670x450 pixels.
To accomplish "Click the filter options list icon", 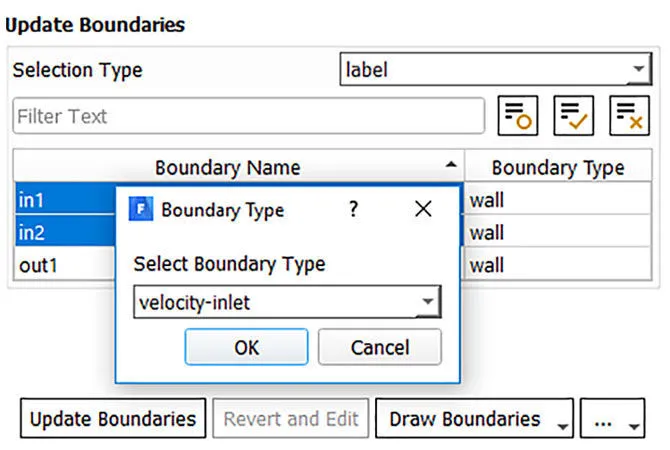I will (518, 117).
